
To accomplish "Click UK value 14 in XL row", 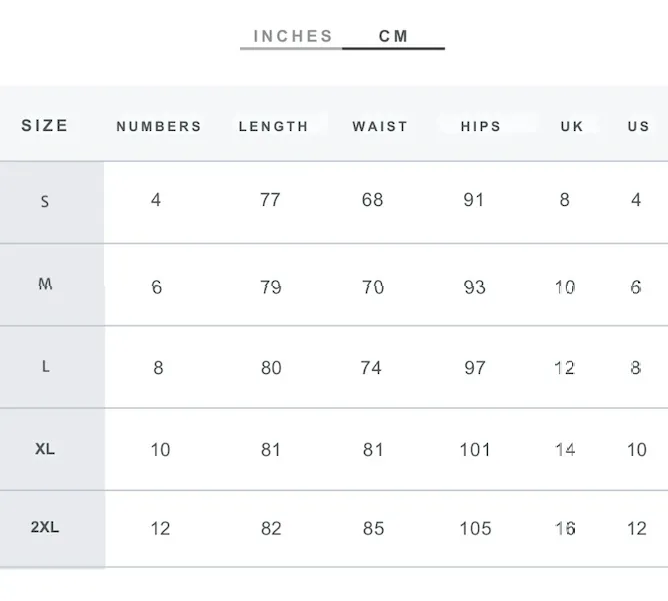I will tap(565, 450).
